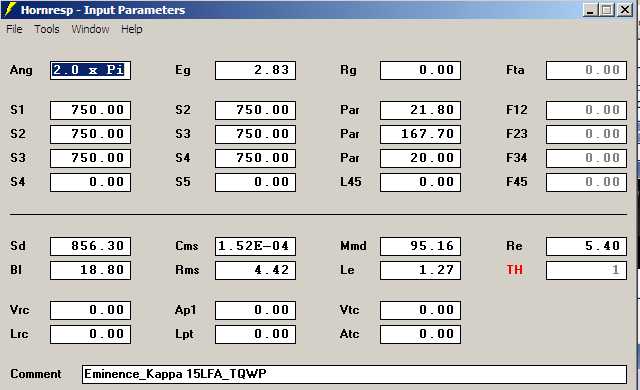Image resolution: width=640 pixels, height=390 pixels.
Task: Edit the Cms field showing 1.52E-04
Action: (255, 246)
